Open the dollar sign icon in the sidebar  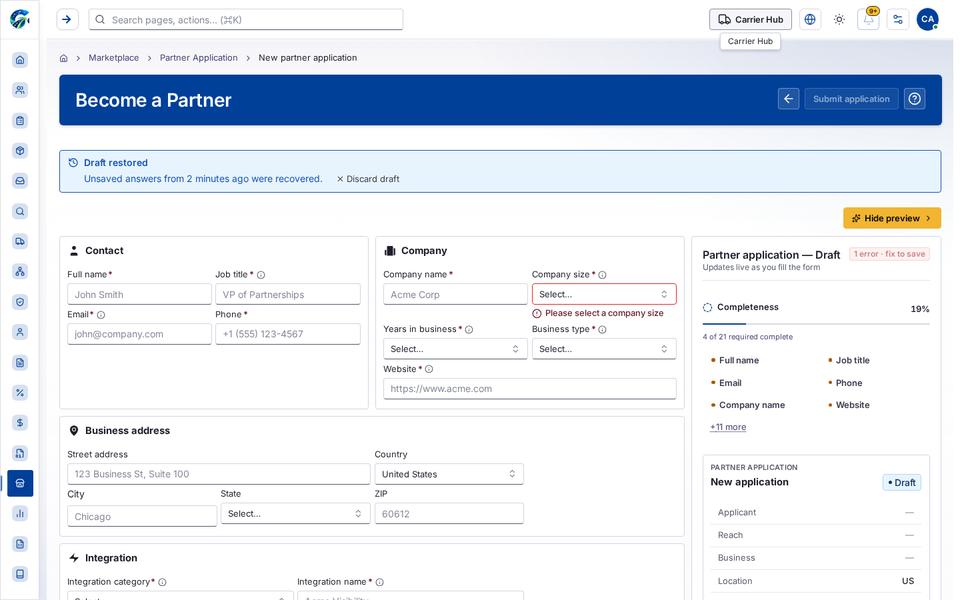click(20, 422)
